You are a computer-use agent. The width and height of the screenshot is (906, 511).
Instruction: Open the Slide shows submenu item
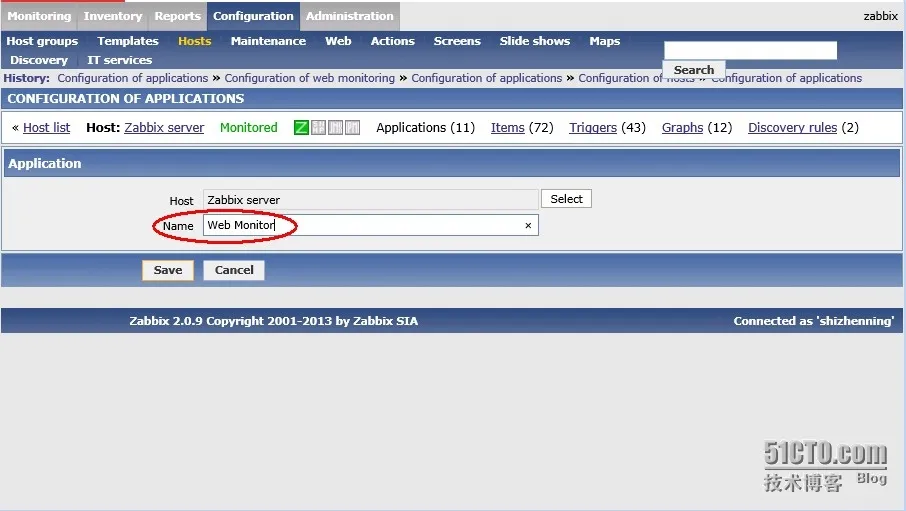(534, 41)
